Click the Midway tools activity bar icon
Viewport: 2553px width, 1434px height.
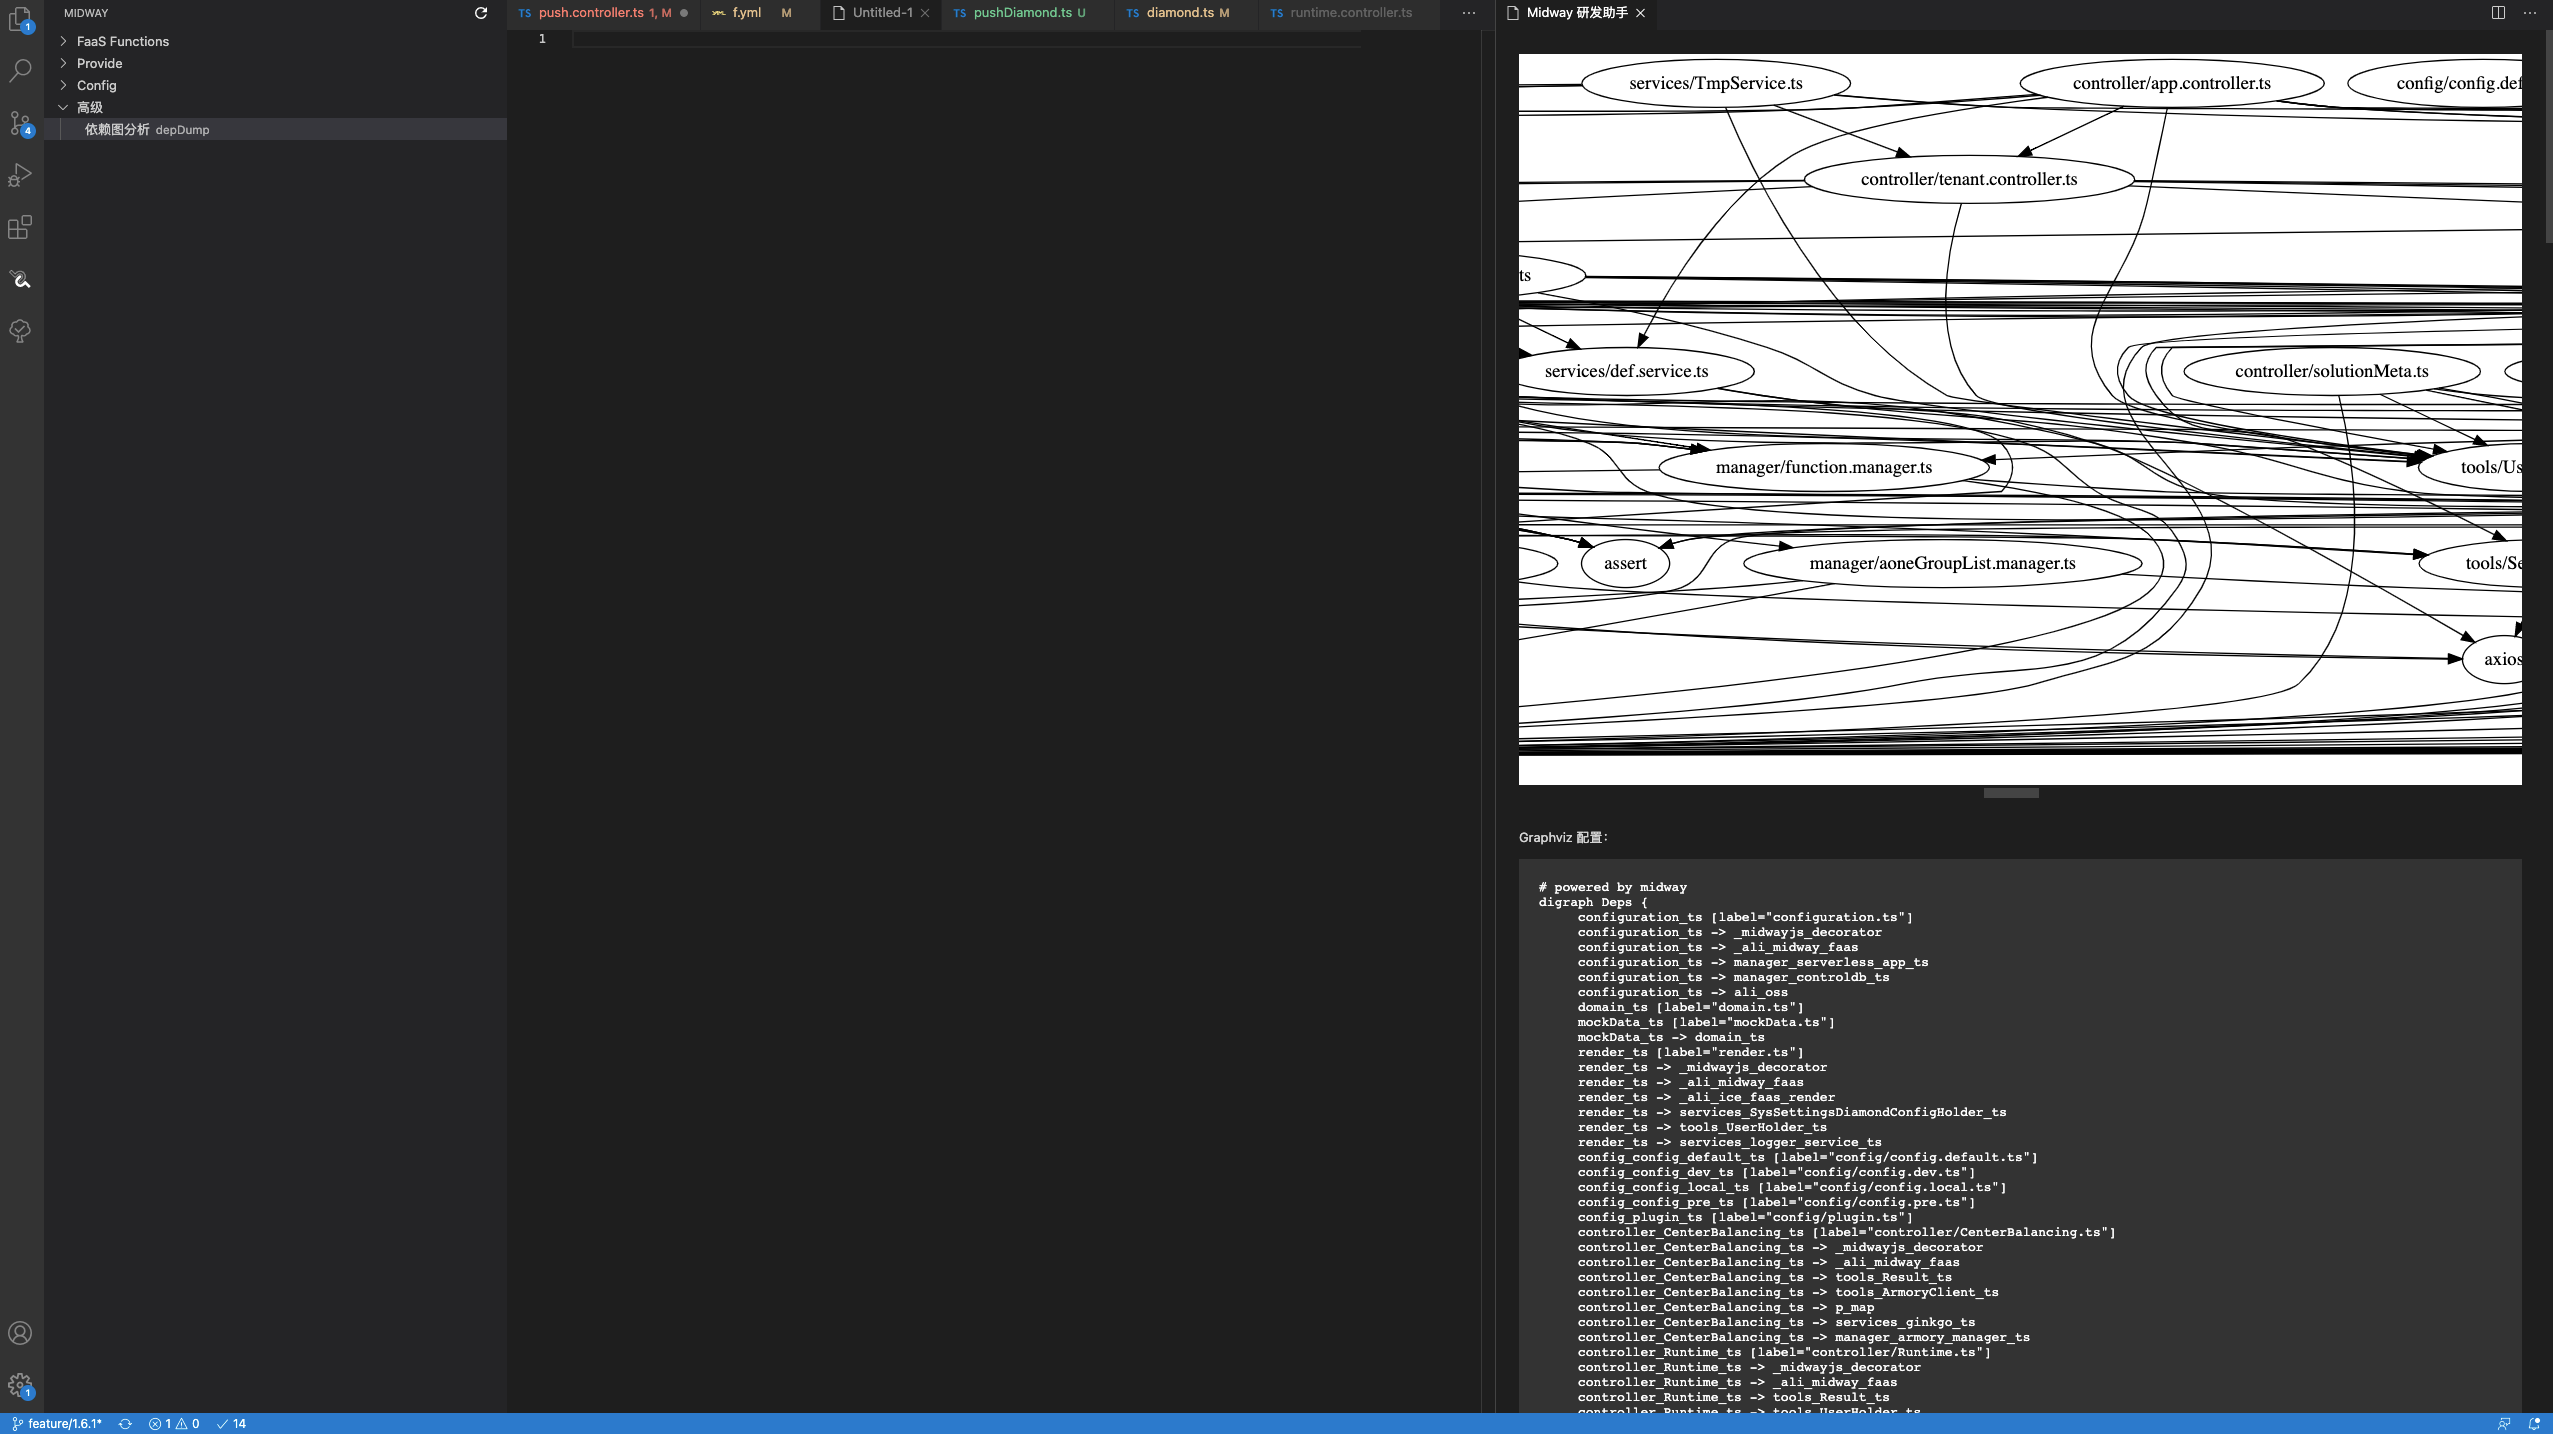(x=20, y=279)
